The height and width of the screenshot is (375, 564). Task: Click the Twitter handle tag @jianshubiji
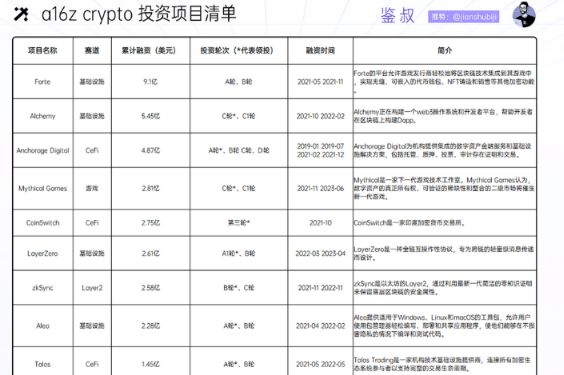tap(464, 17)
